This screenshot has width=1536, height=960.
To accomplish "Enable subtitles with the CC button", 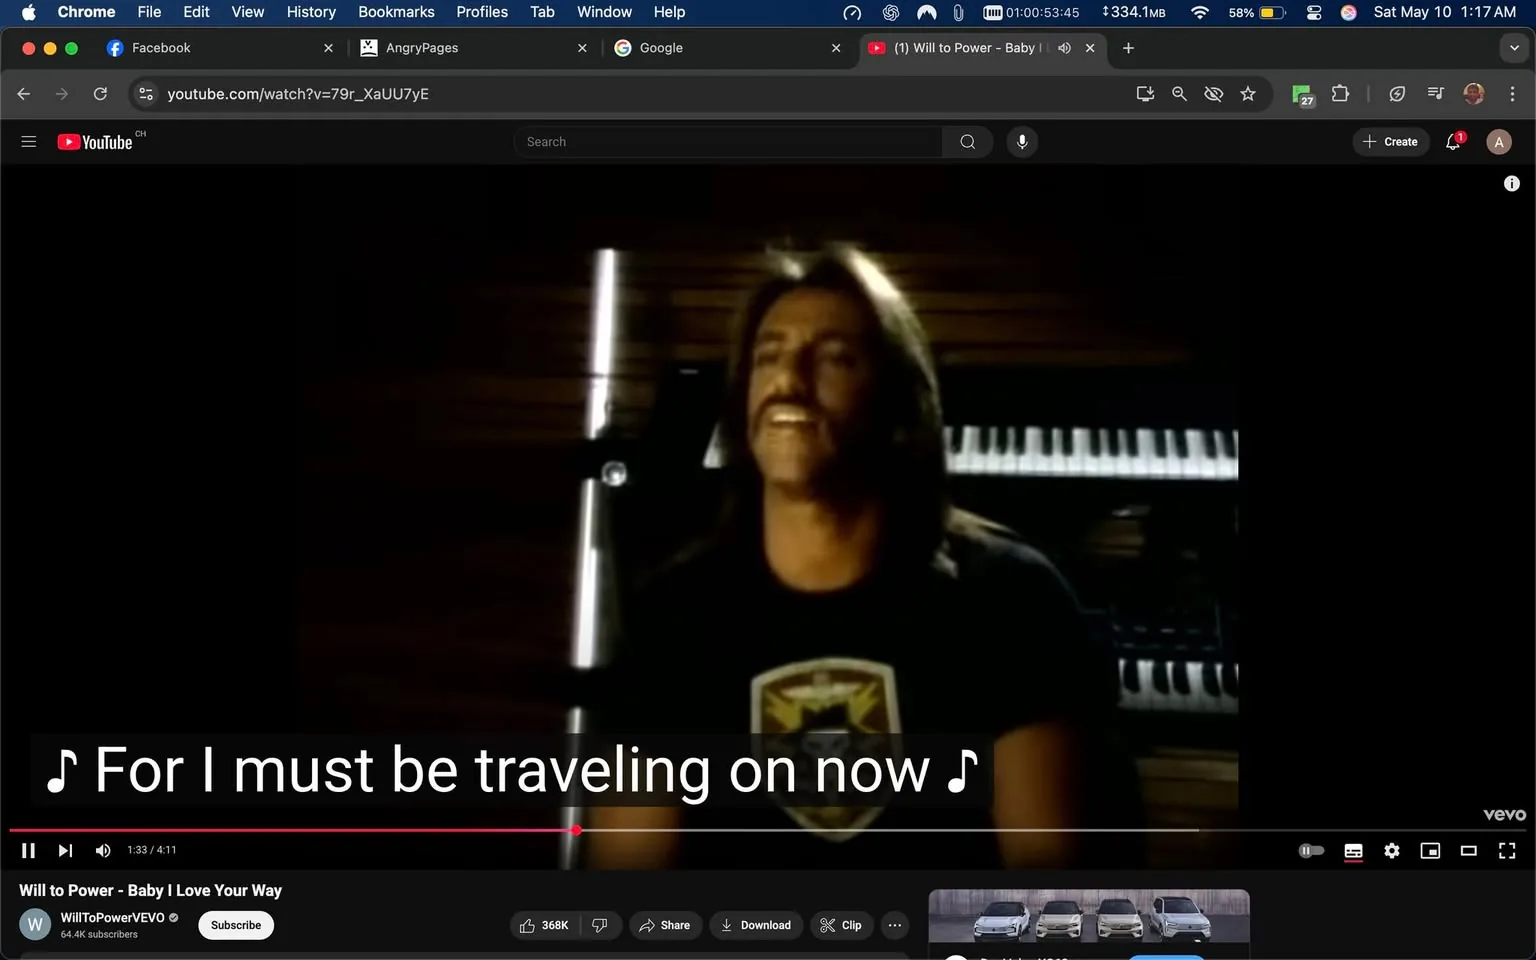I will point(1352,850).
